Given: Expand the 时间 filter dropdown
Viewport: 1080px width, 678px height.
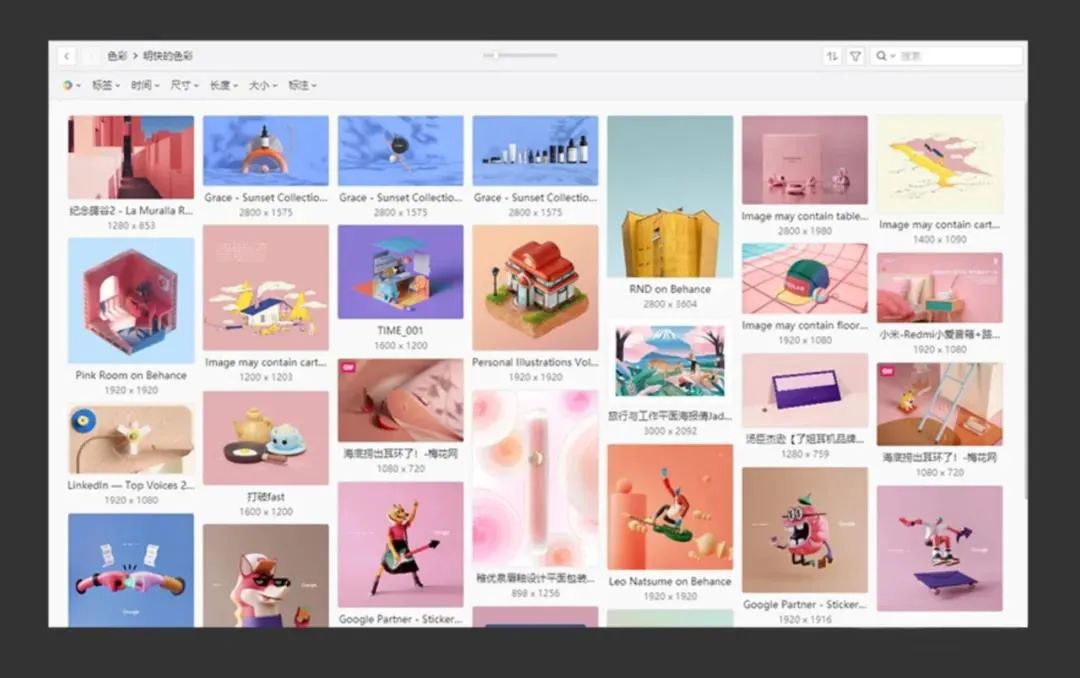Looking at the screenshot, I should point(144,86).
